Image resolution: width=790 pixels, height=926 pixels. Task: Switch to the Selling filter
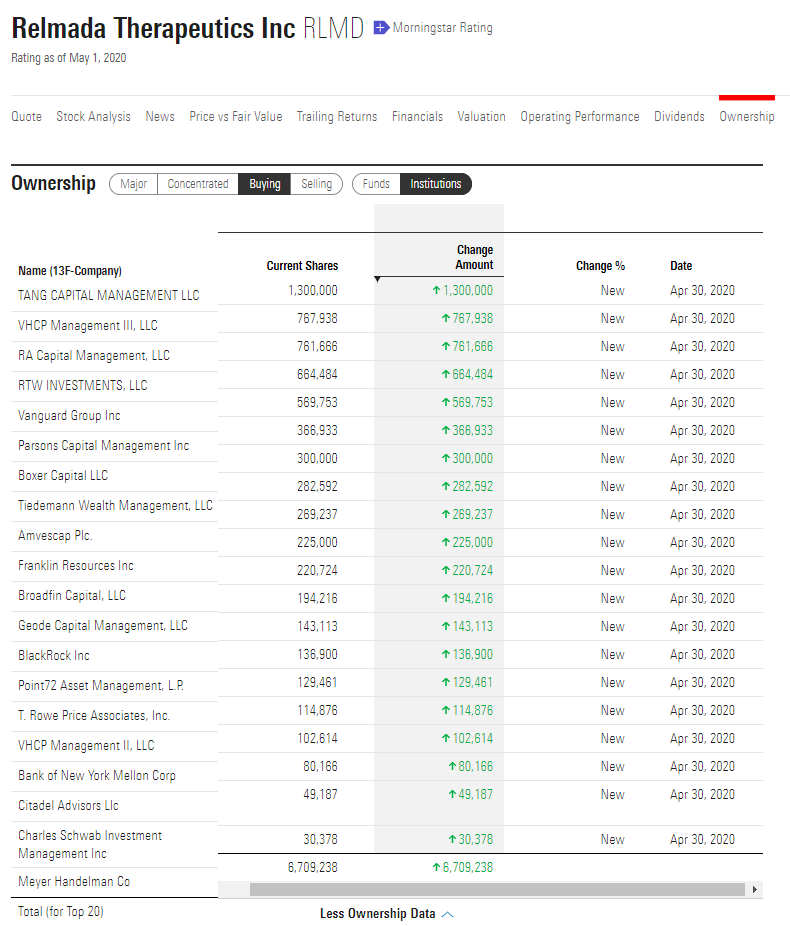(316, 184)
